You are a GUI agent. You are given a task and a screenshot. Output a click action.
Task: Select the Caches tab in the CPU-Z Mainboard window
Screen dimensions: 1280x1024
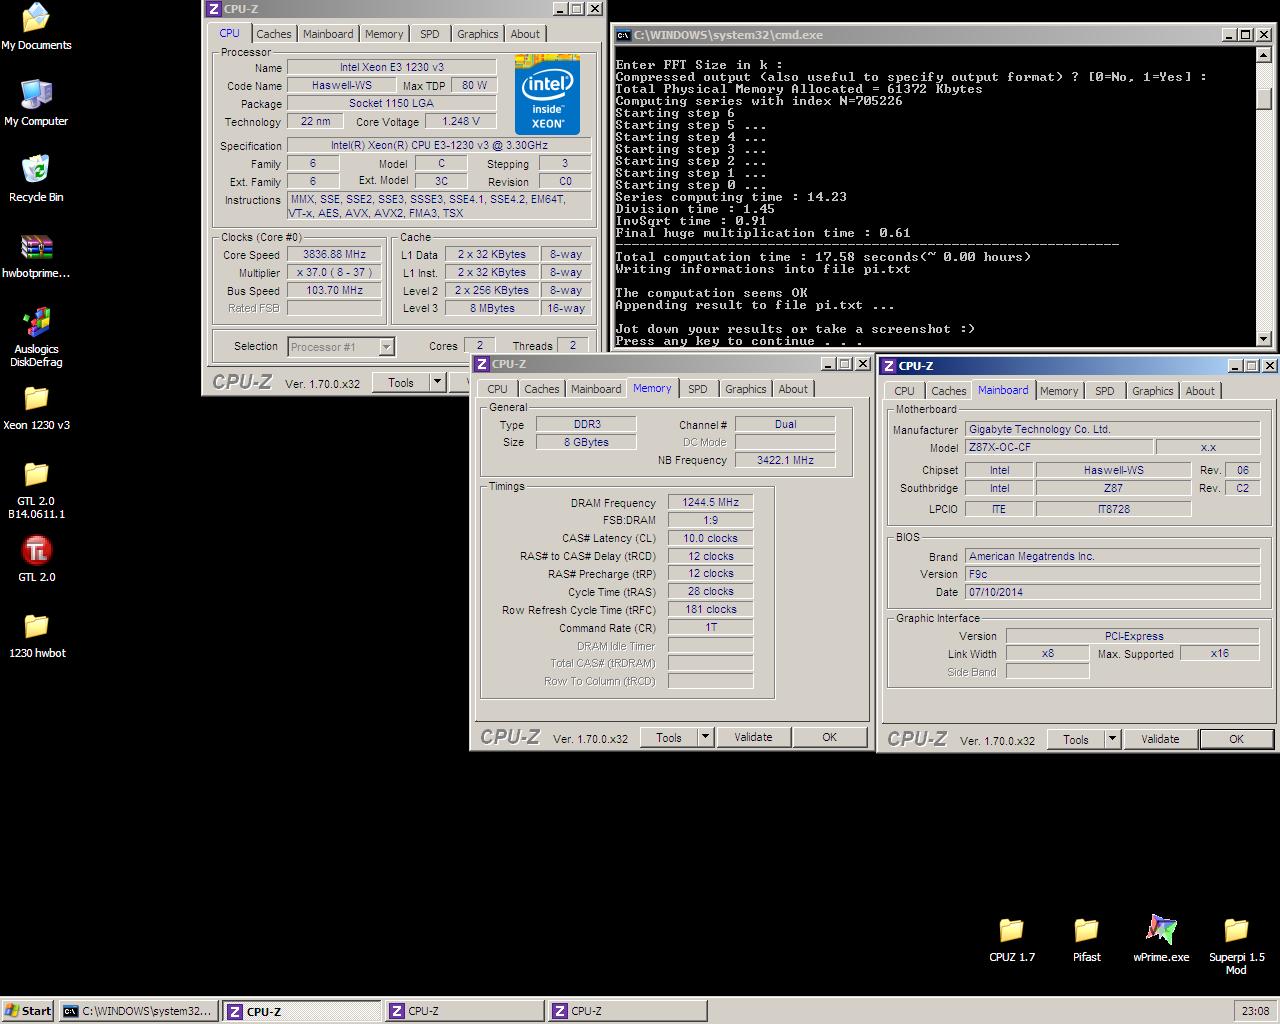(948, 391)
